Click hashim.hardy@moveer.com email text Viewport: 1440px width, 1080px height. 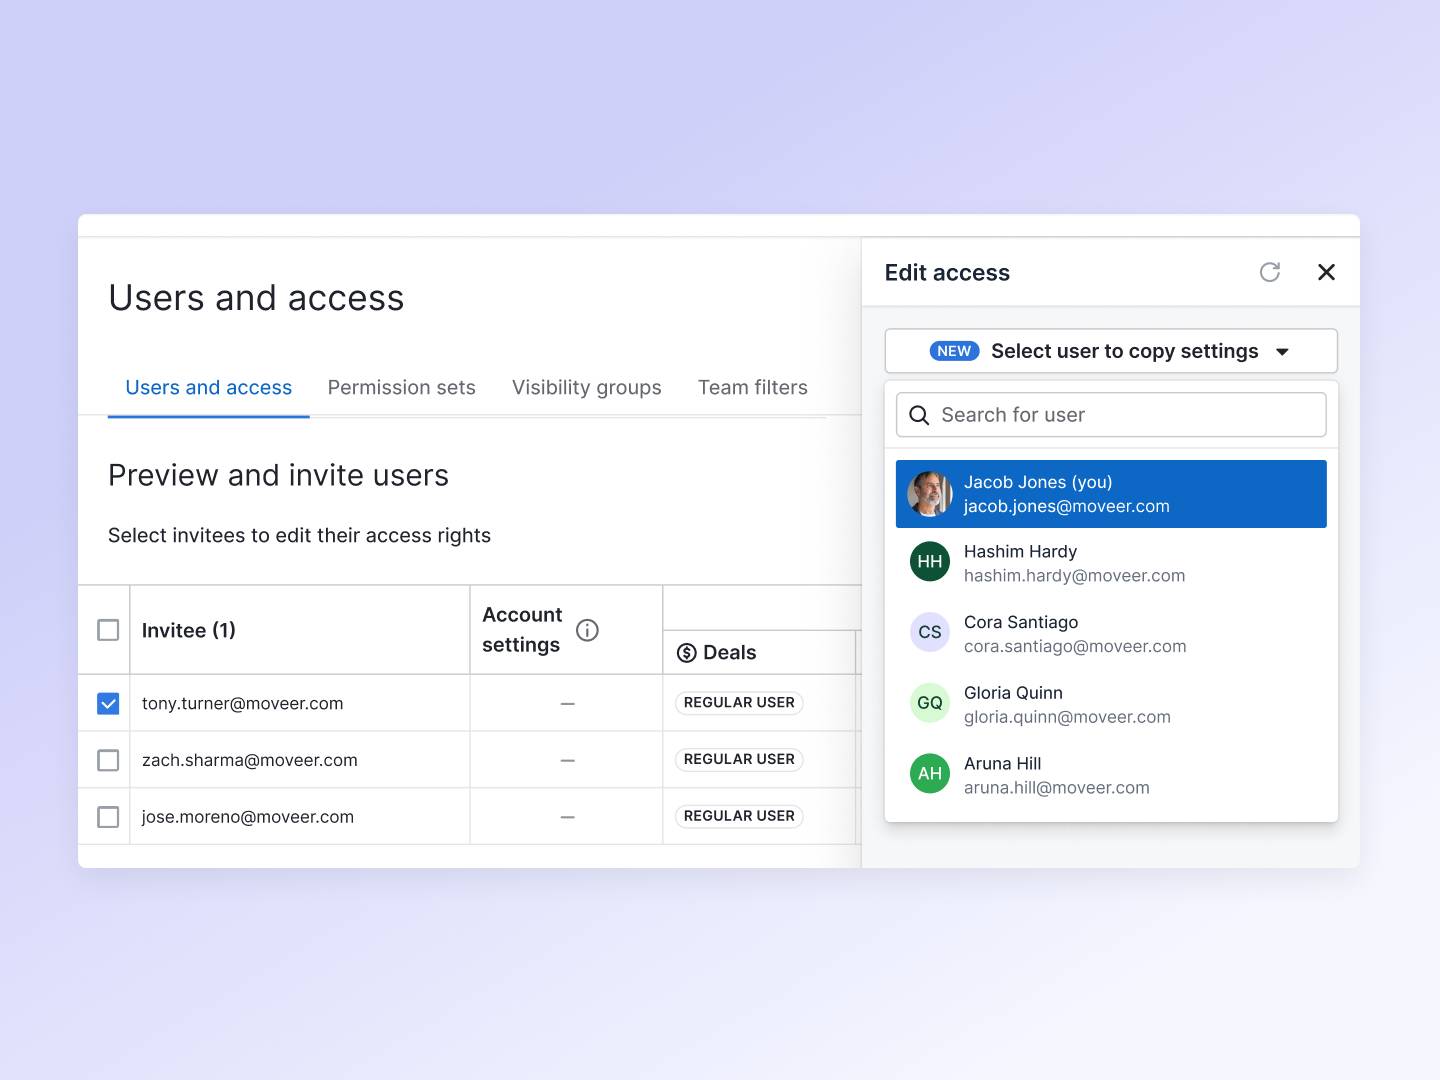[x=1075, y=576]
